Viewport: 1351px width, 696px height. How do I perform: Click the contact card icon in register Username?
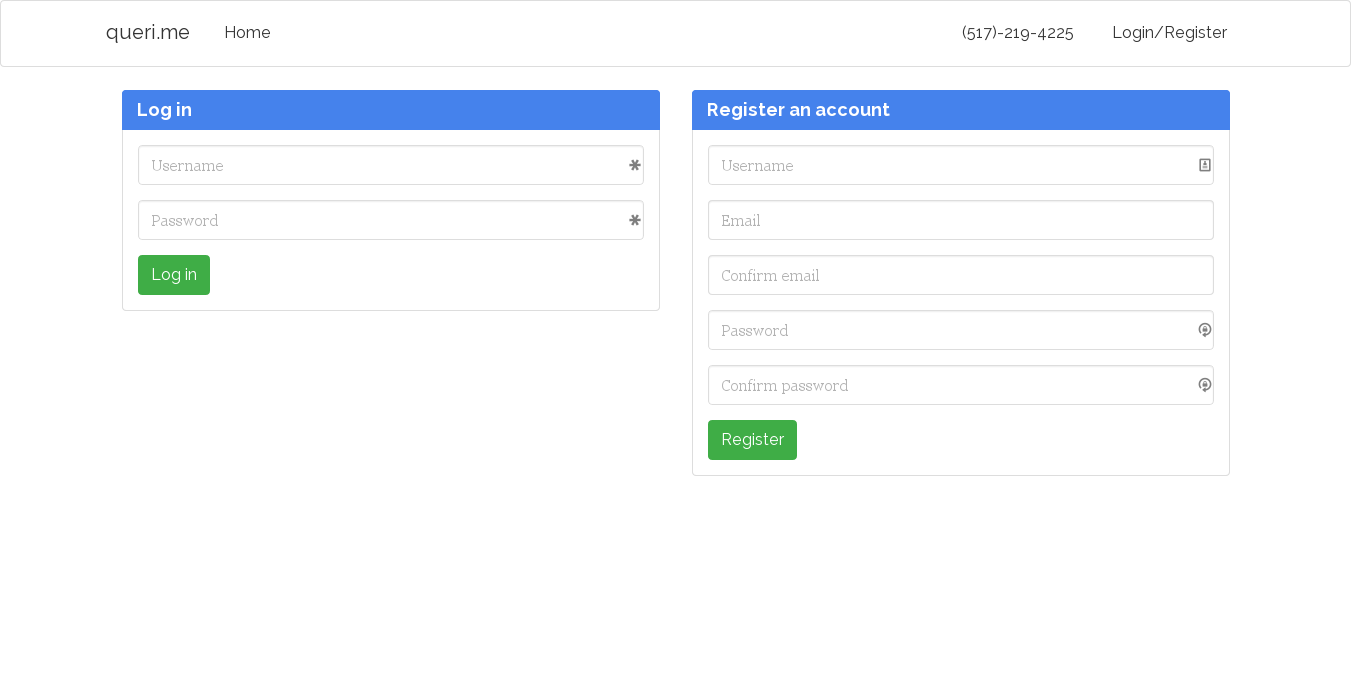pyautogui.click(x=1205, y=165)
